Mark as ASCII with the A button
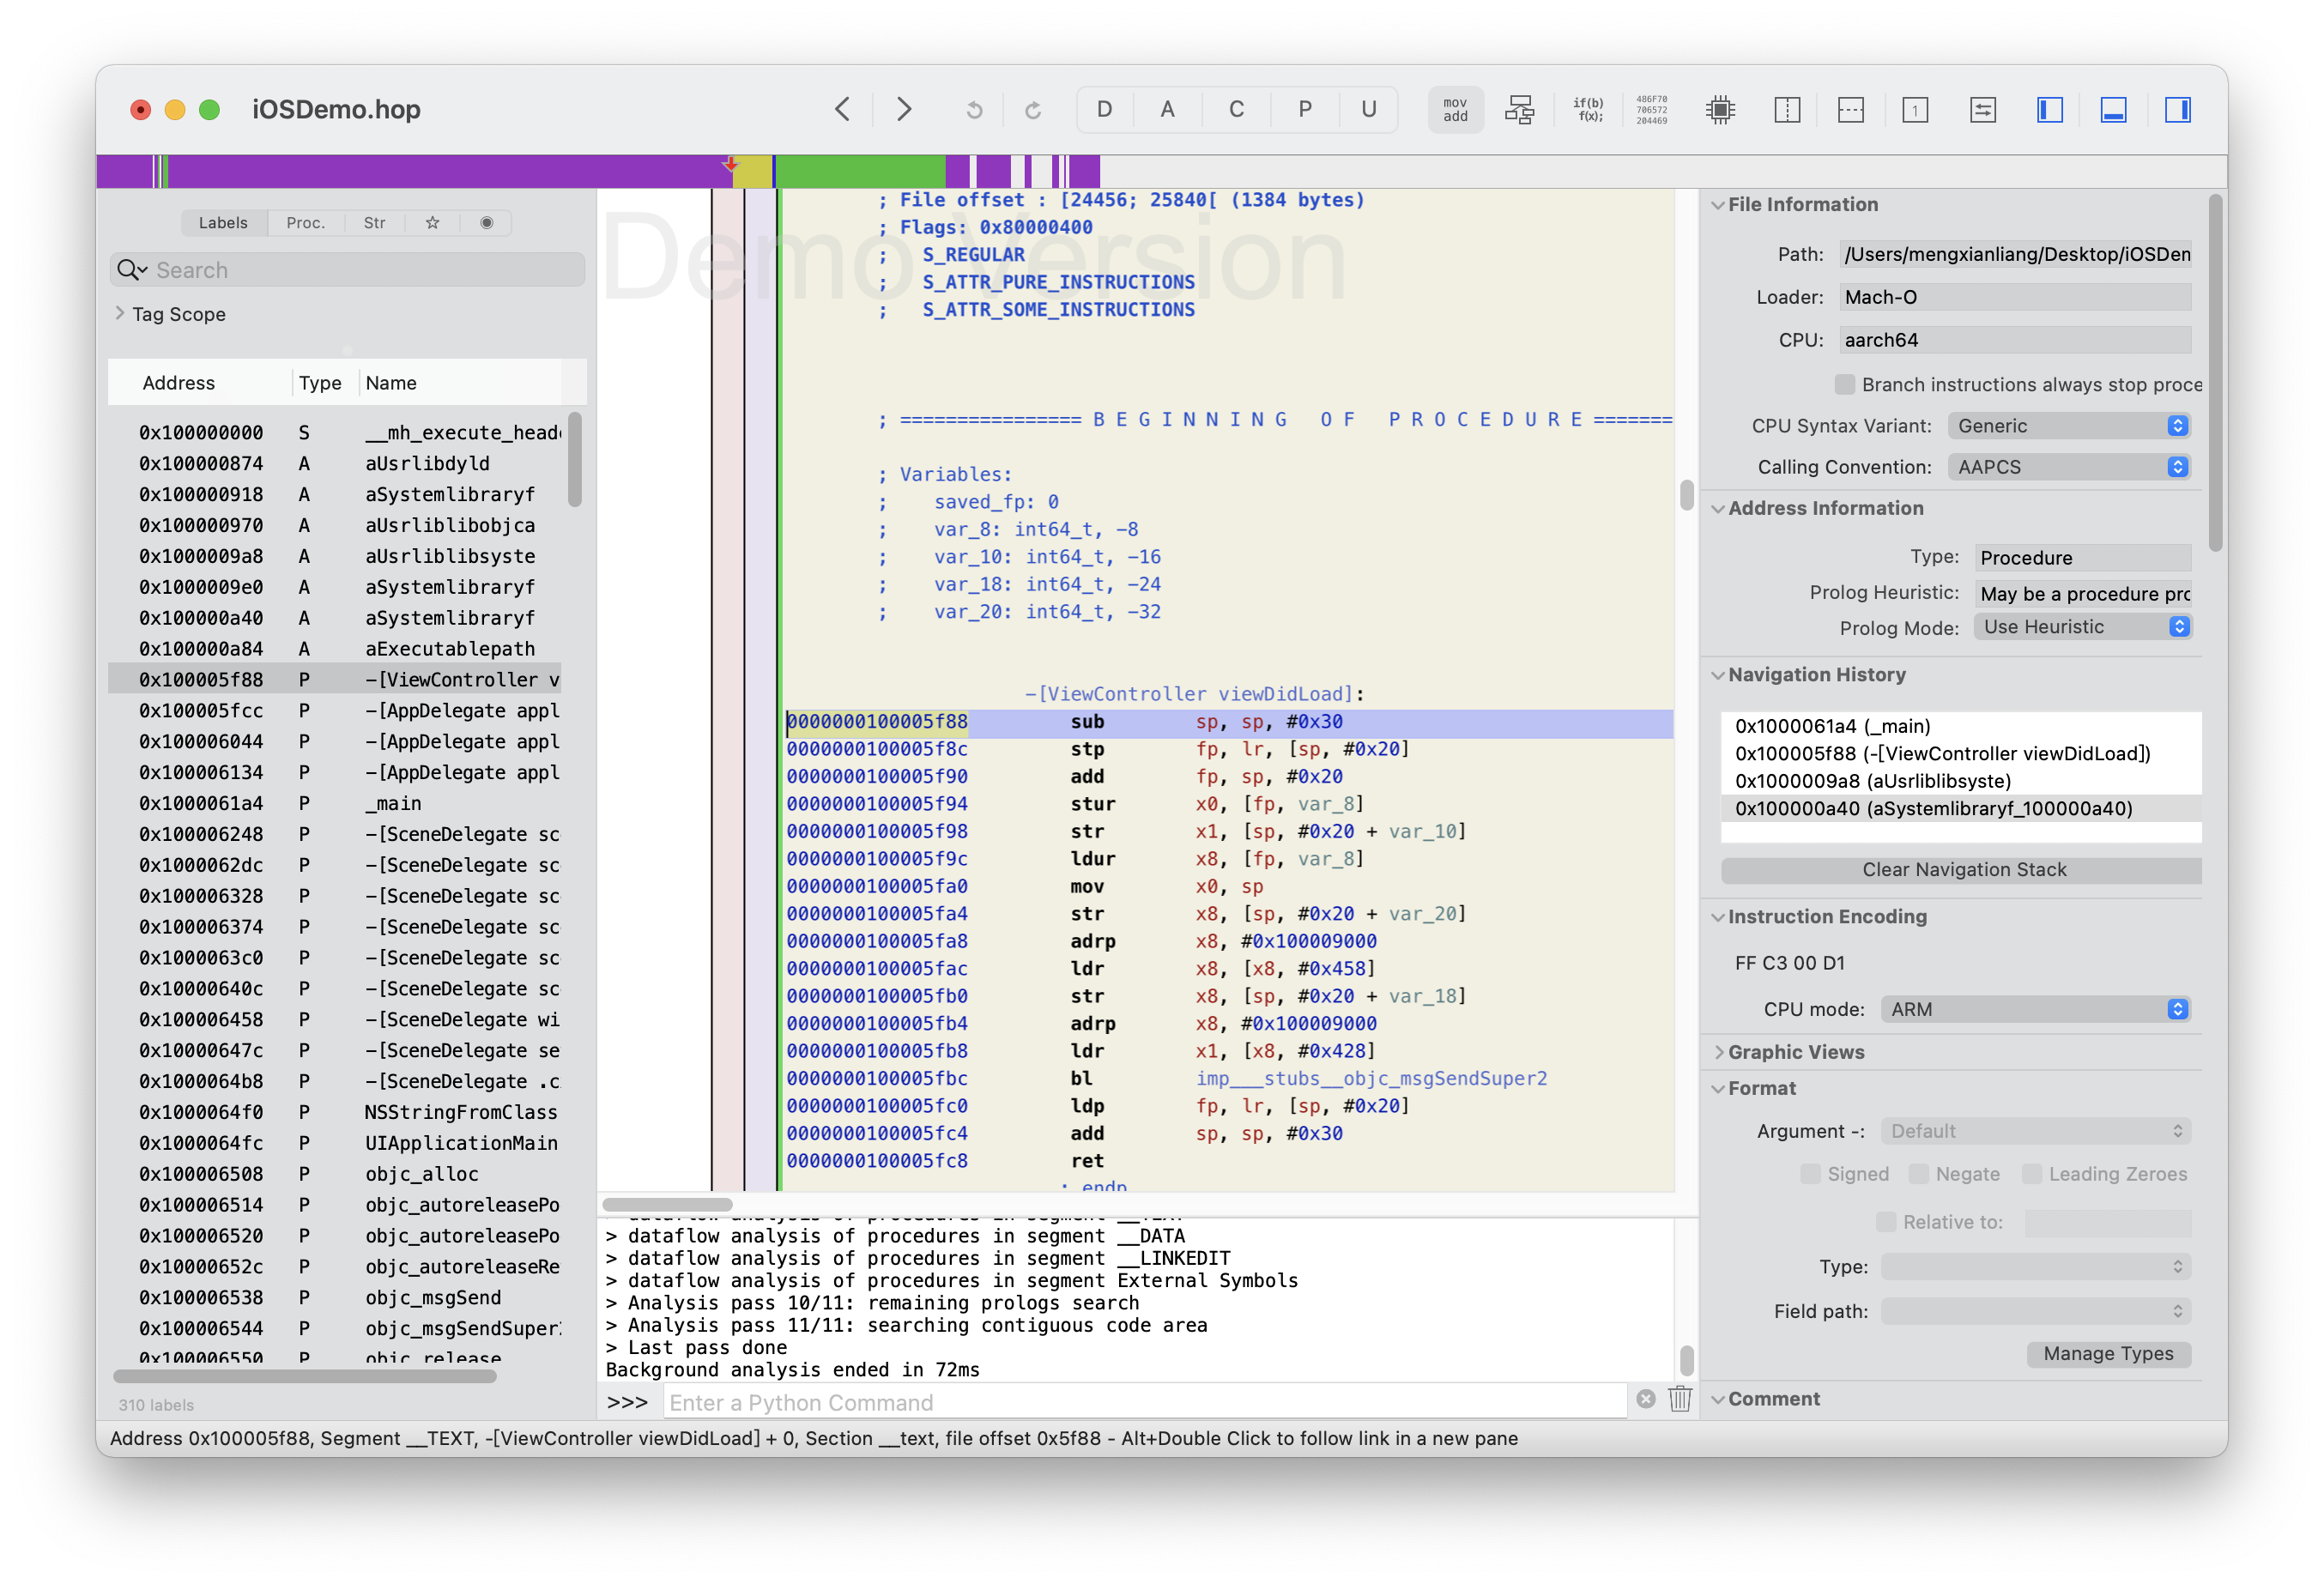 tap(1167, 109)
